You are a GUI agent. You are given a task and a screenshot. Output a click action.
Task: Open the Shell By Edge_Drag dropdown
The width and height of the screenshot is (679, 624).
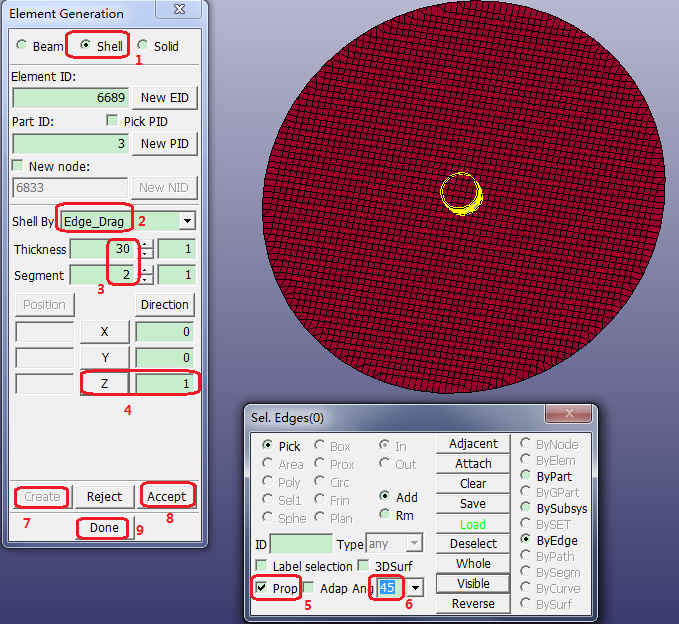click(185, 220)
